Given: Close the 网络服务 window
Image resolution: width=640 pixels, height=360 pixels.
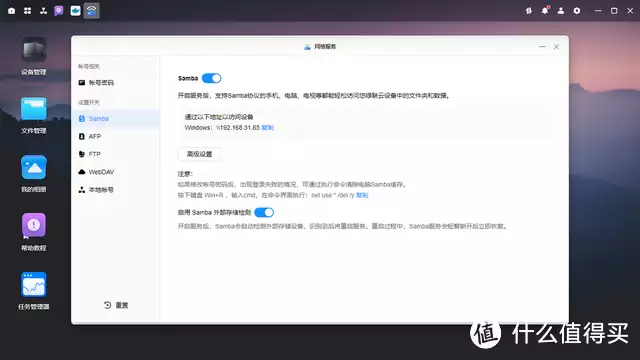Looking at the screenshot, I should pos(556,47).
